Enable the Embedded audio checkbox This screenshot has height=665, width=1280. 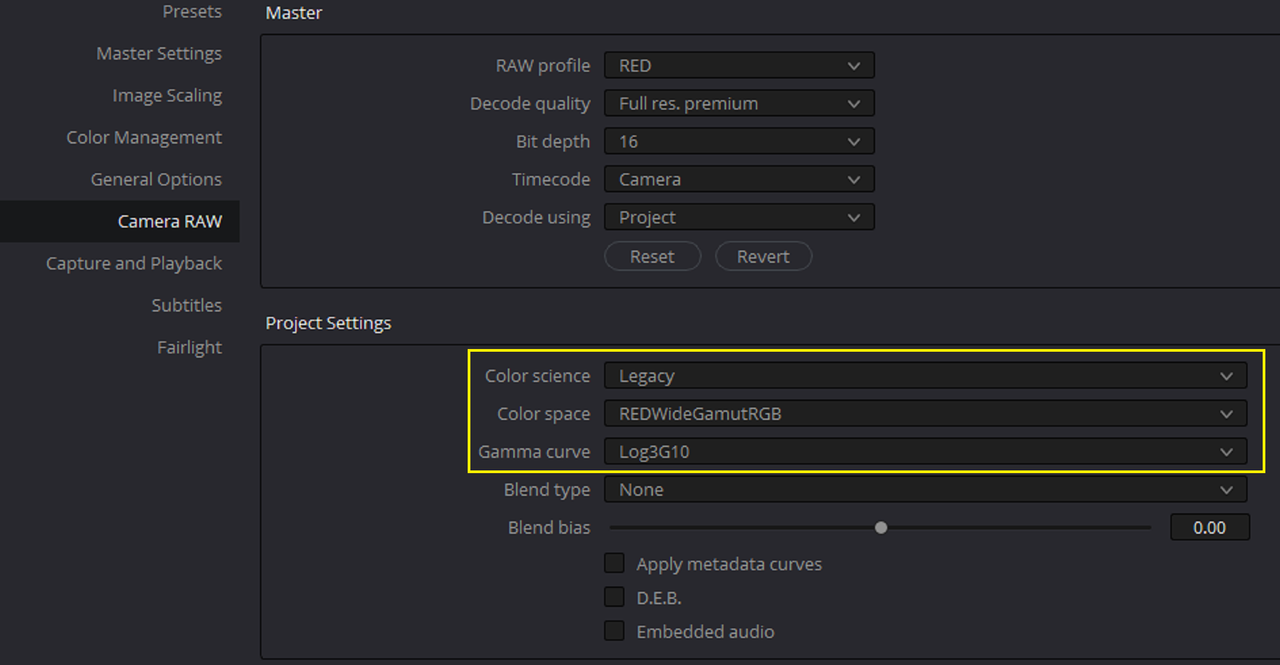pos(614,632)
